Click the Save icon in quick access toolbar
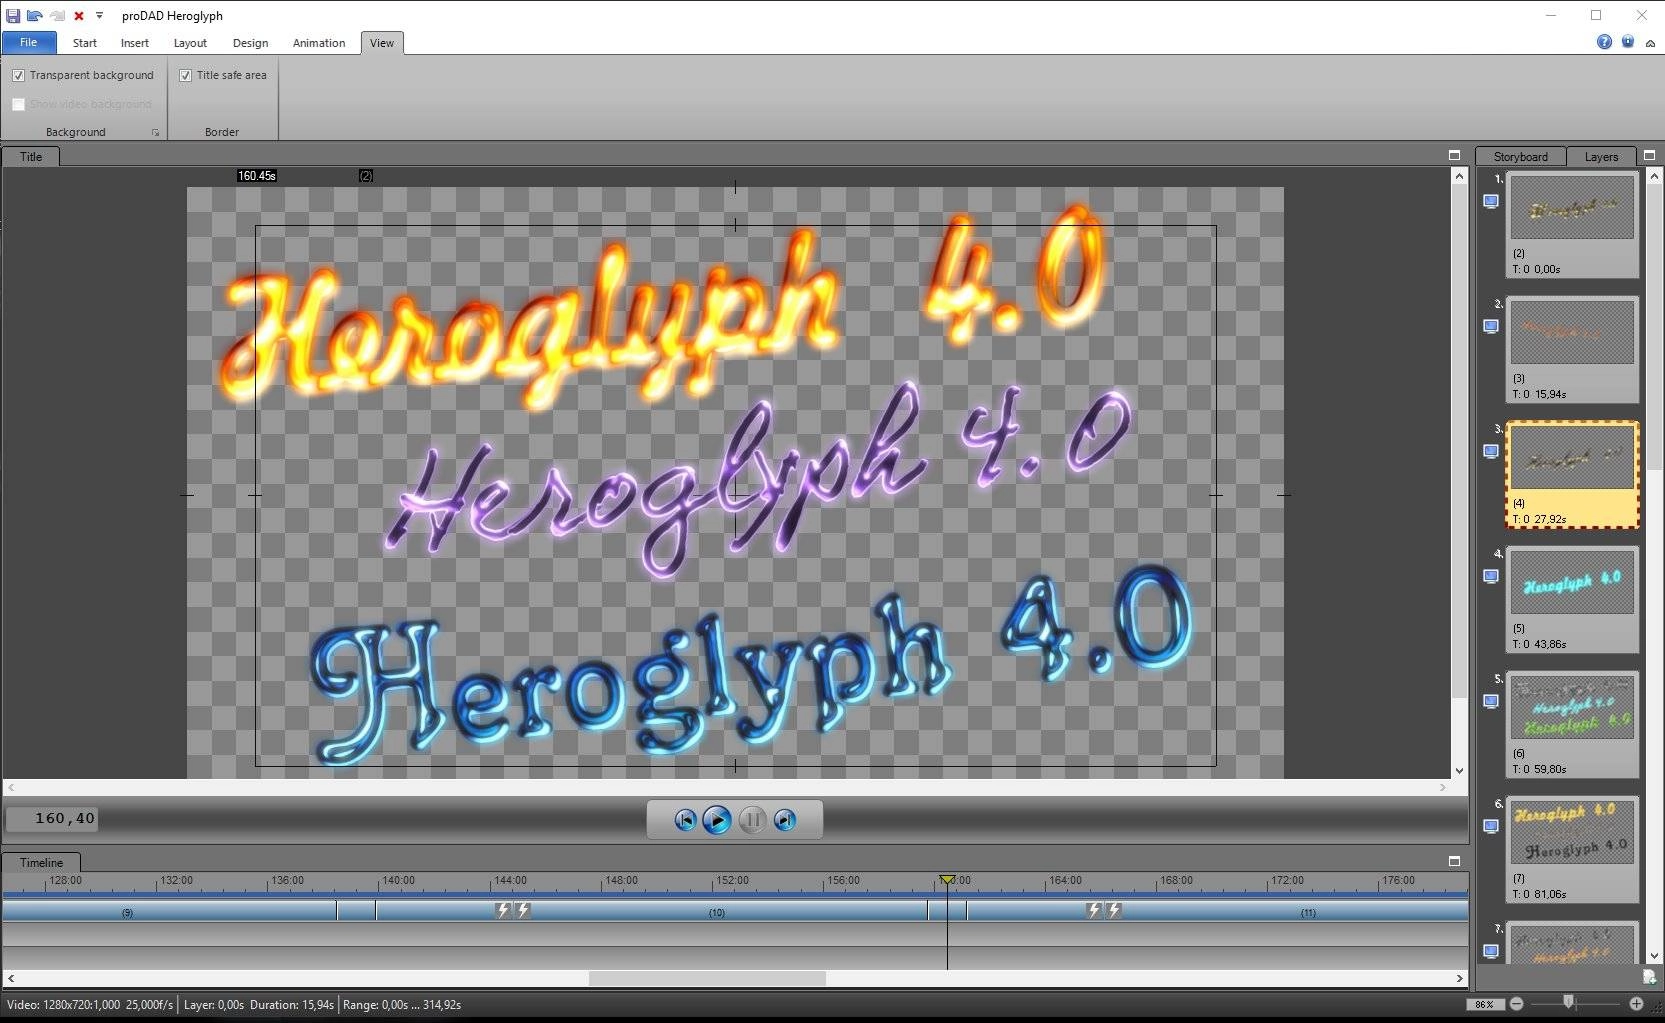 tap(13, 16)
